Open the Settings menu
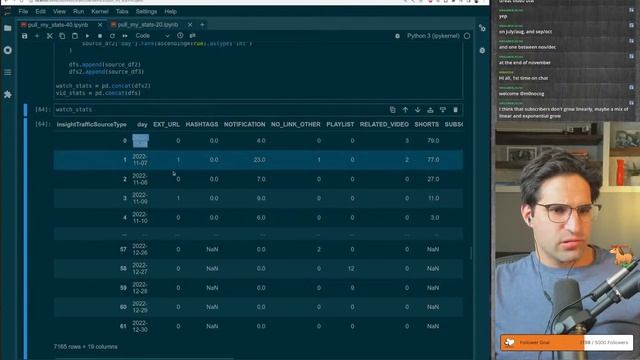The image size is (640, 360). [x=147, y=11]
